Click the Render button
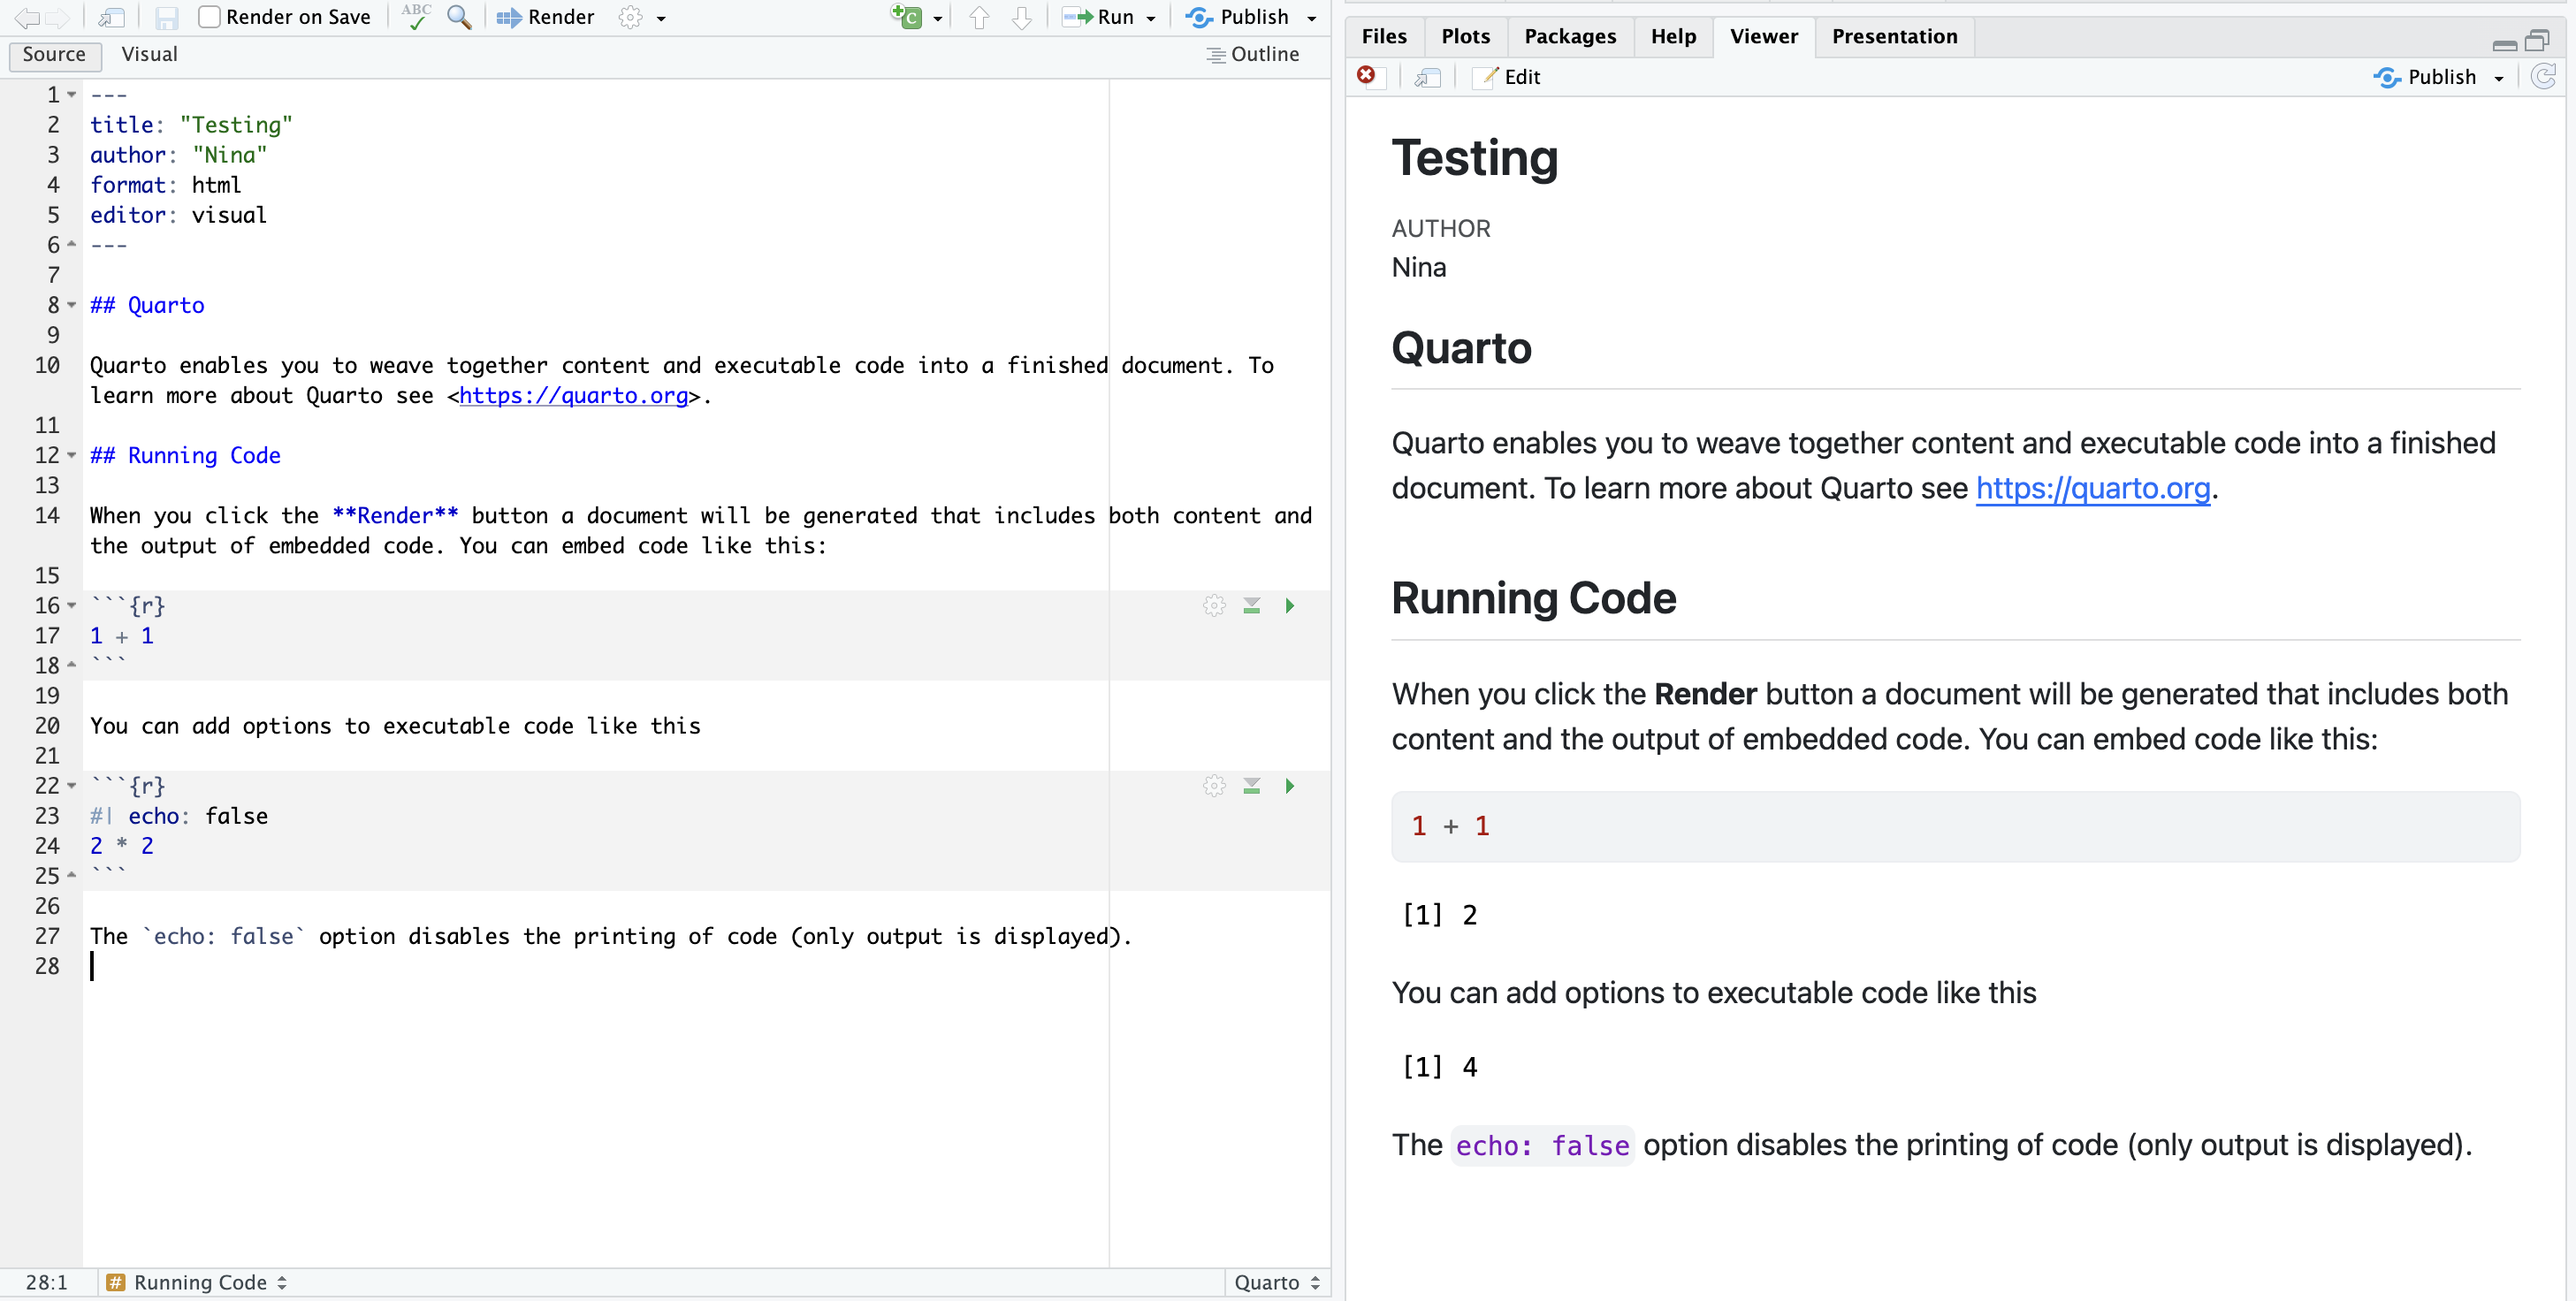Viewport: 2576px width, 1301px height. [x=545, y=17]
